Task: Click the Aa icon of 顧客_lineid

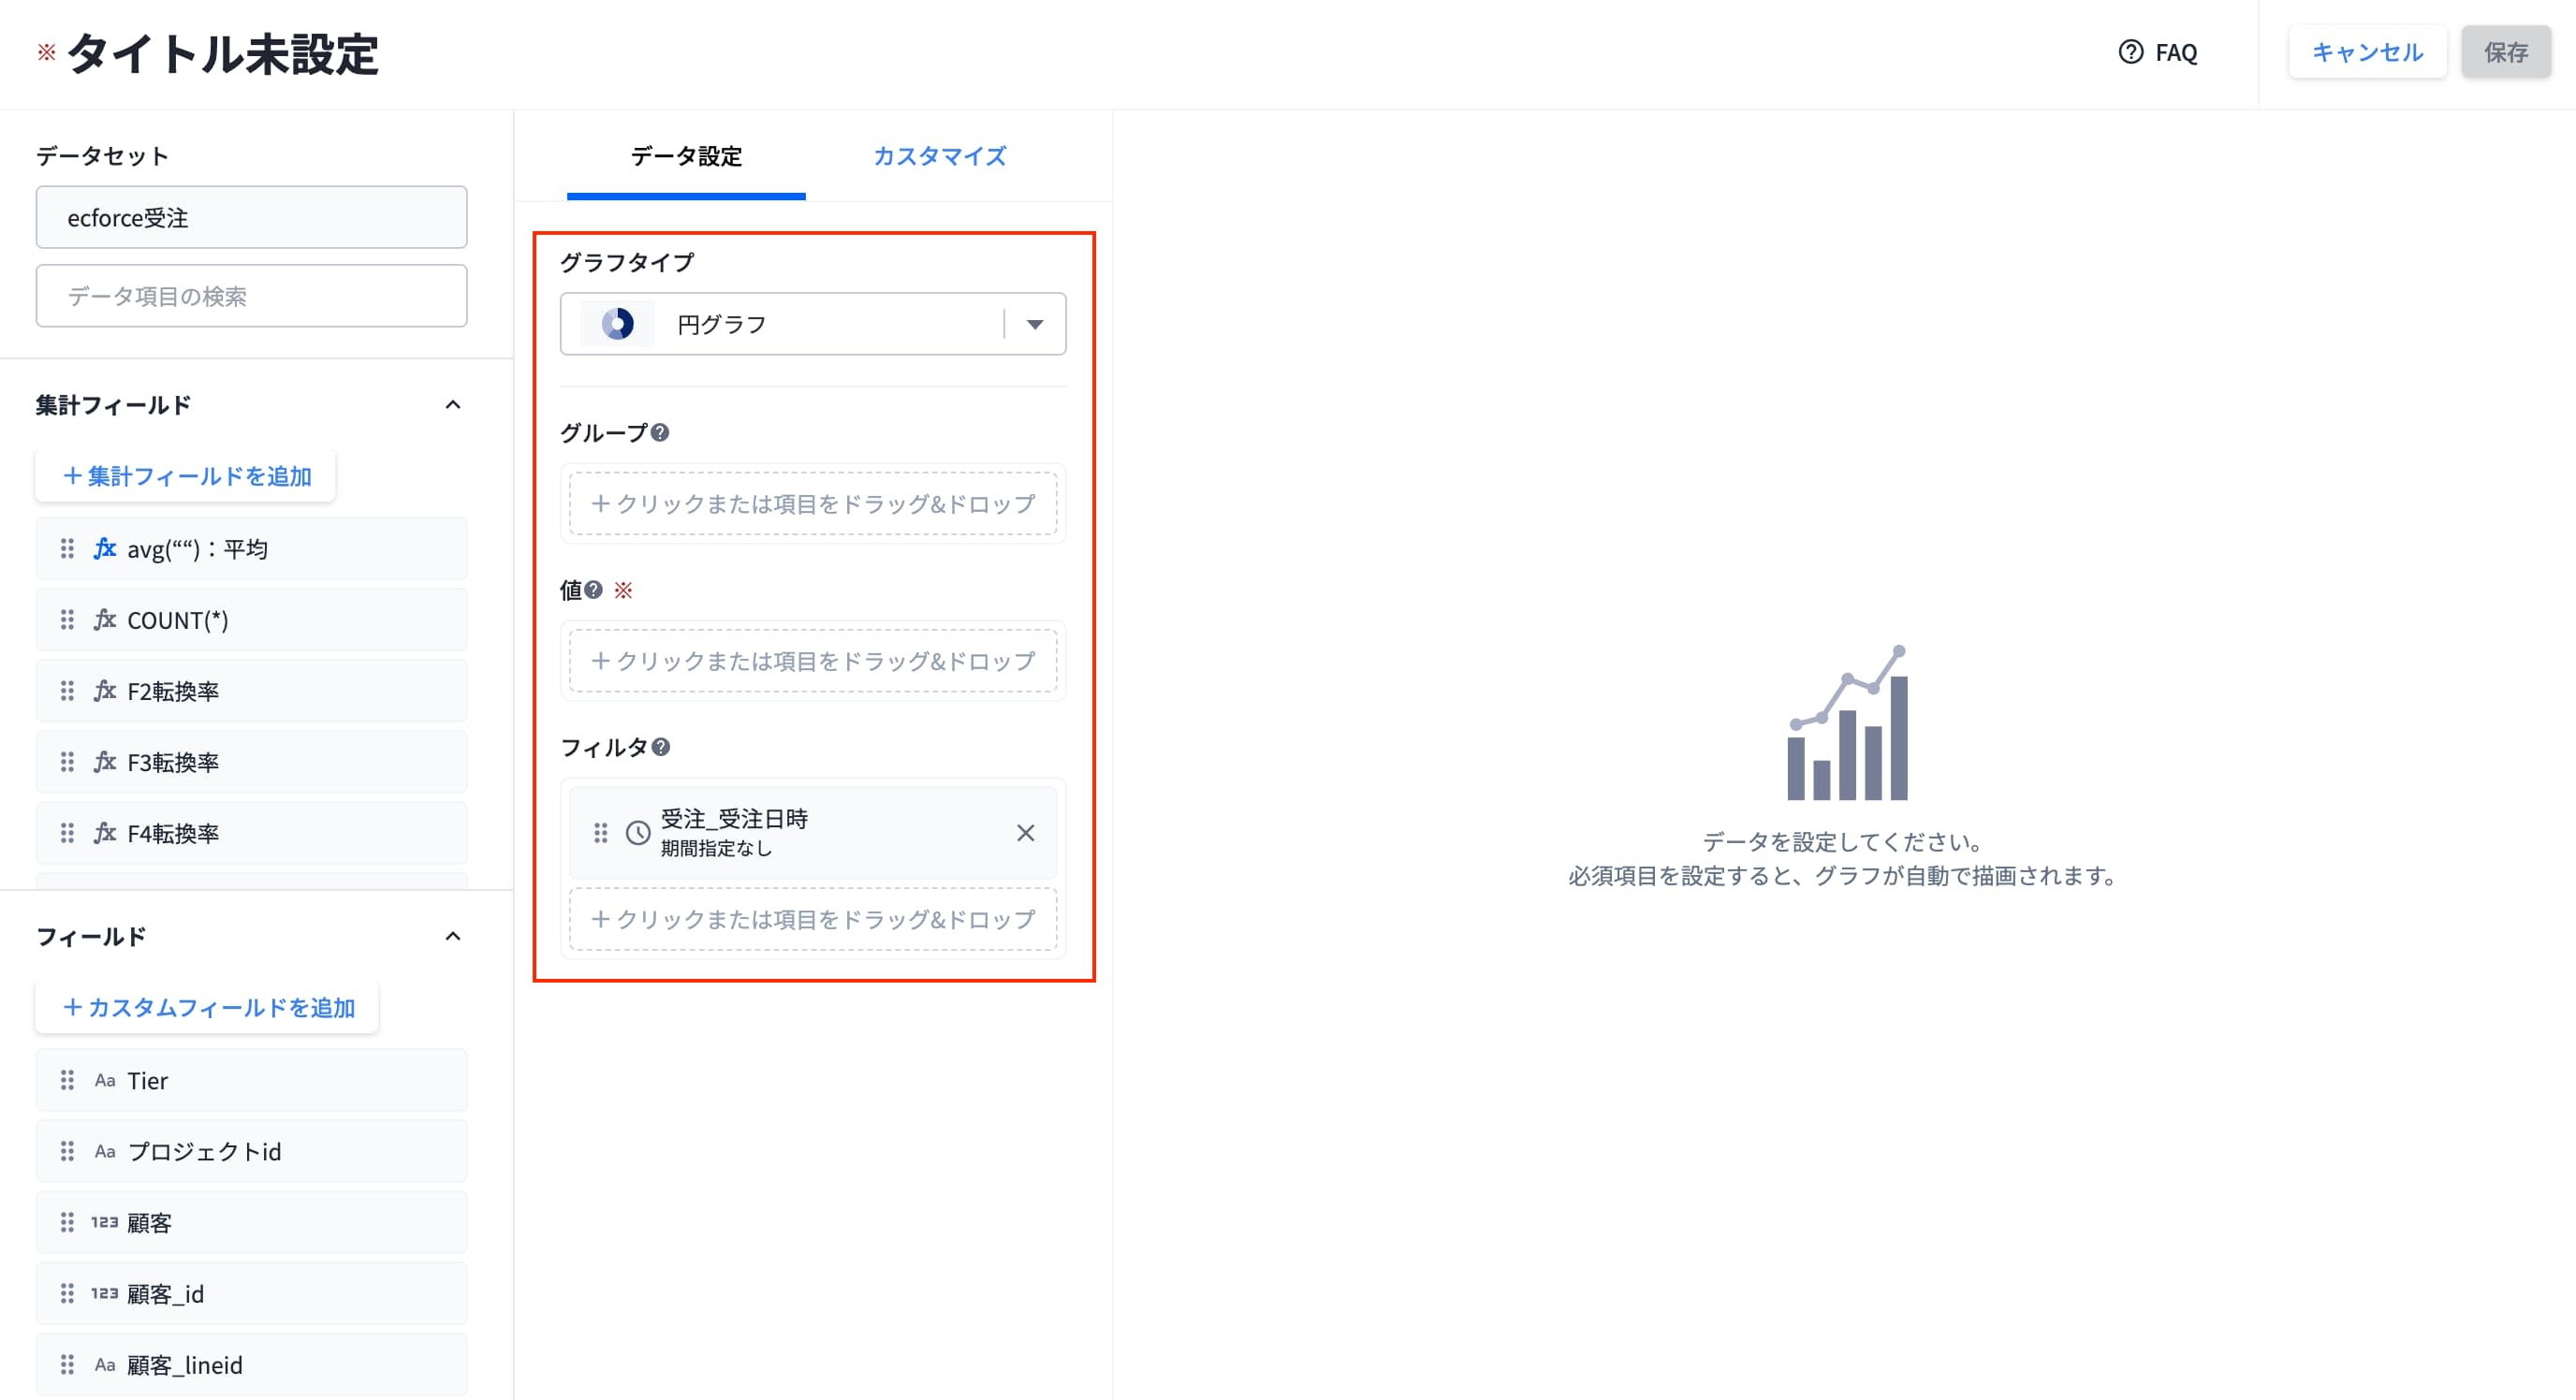Action: coord(105,1365)
